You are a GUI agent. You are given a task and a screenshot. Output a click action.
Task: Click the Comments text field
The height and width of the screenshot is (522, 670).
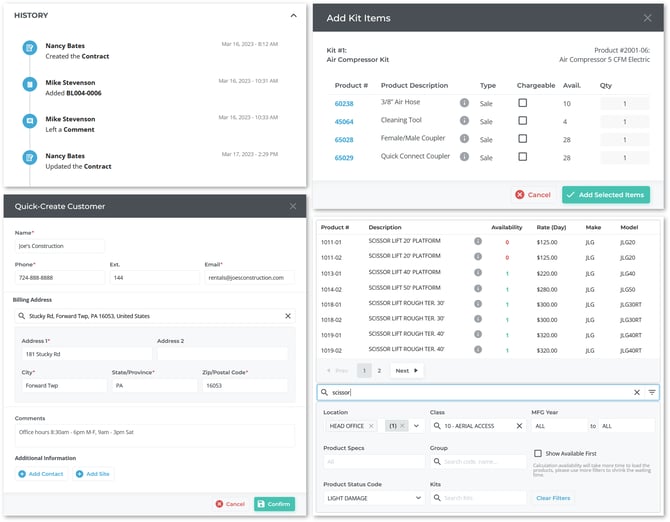click(x=154, y=434)
